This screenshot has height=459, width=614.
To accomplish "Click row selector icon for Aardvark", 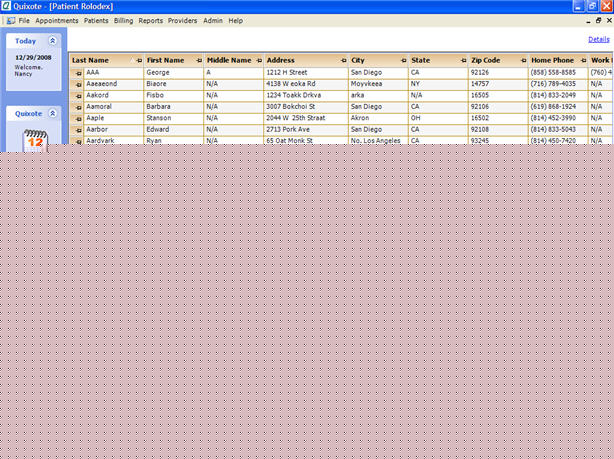I will coord(78,141).
